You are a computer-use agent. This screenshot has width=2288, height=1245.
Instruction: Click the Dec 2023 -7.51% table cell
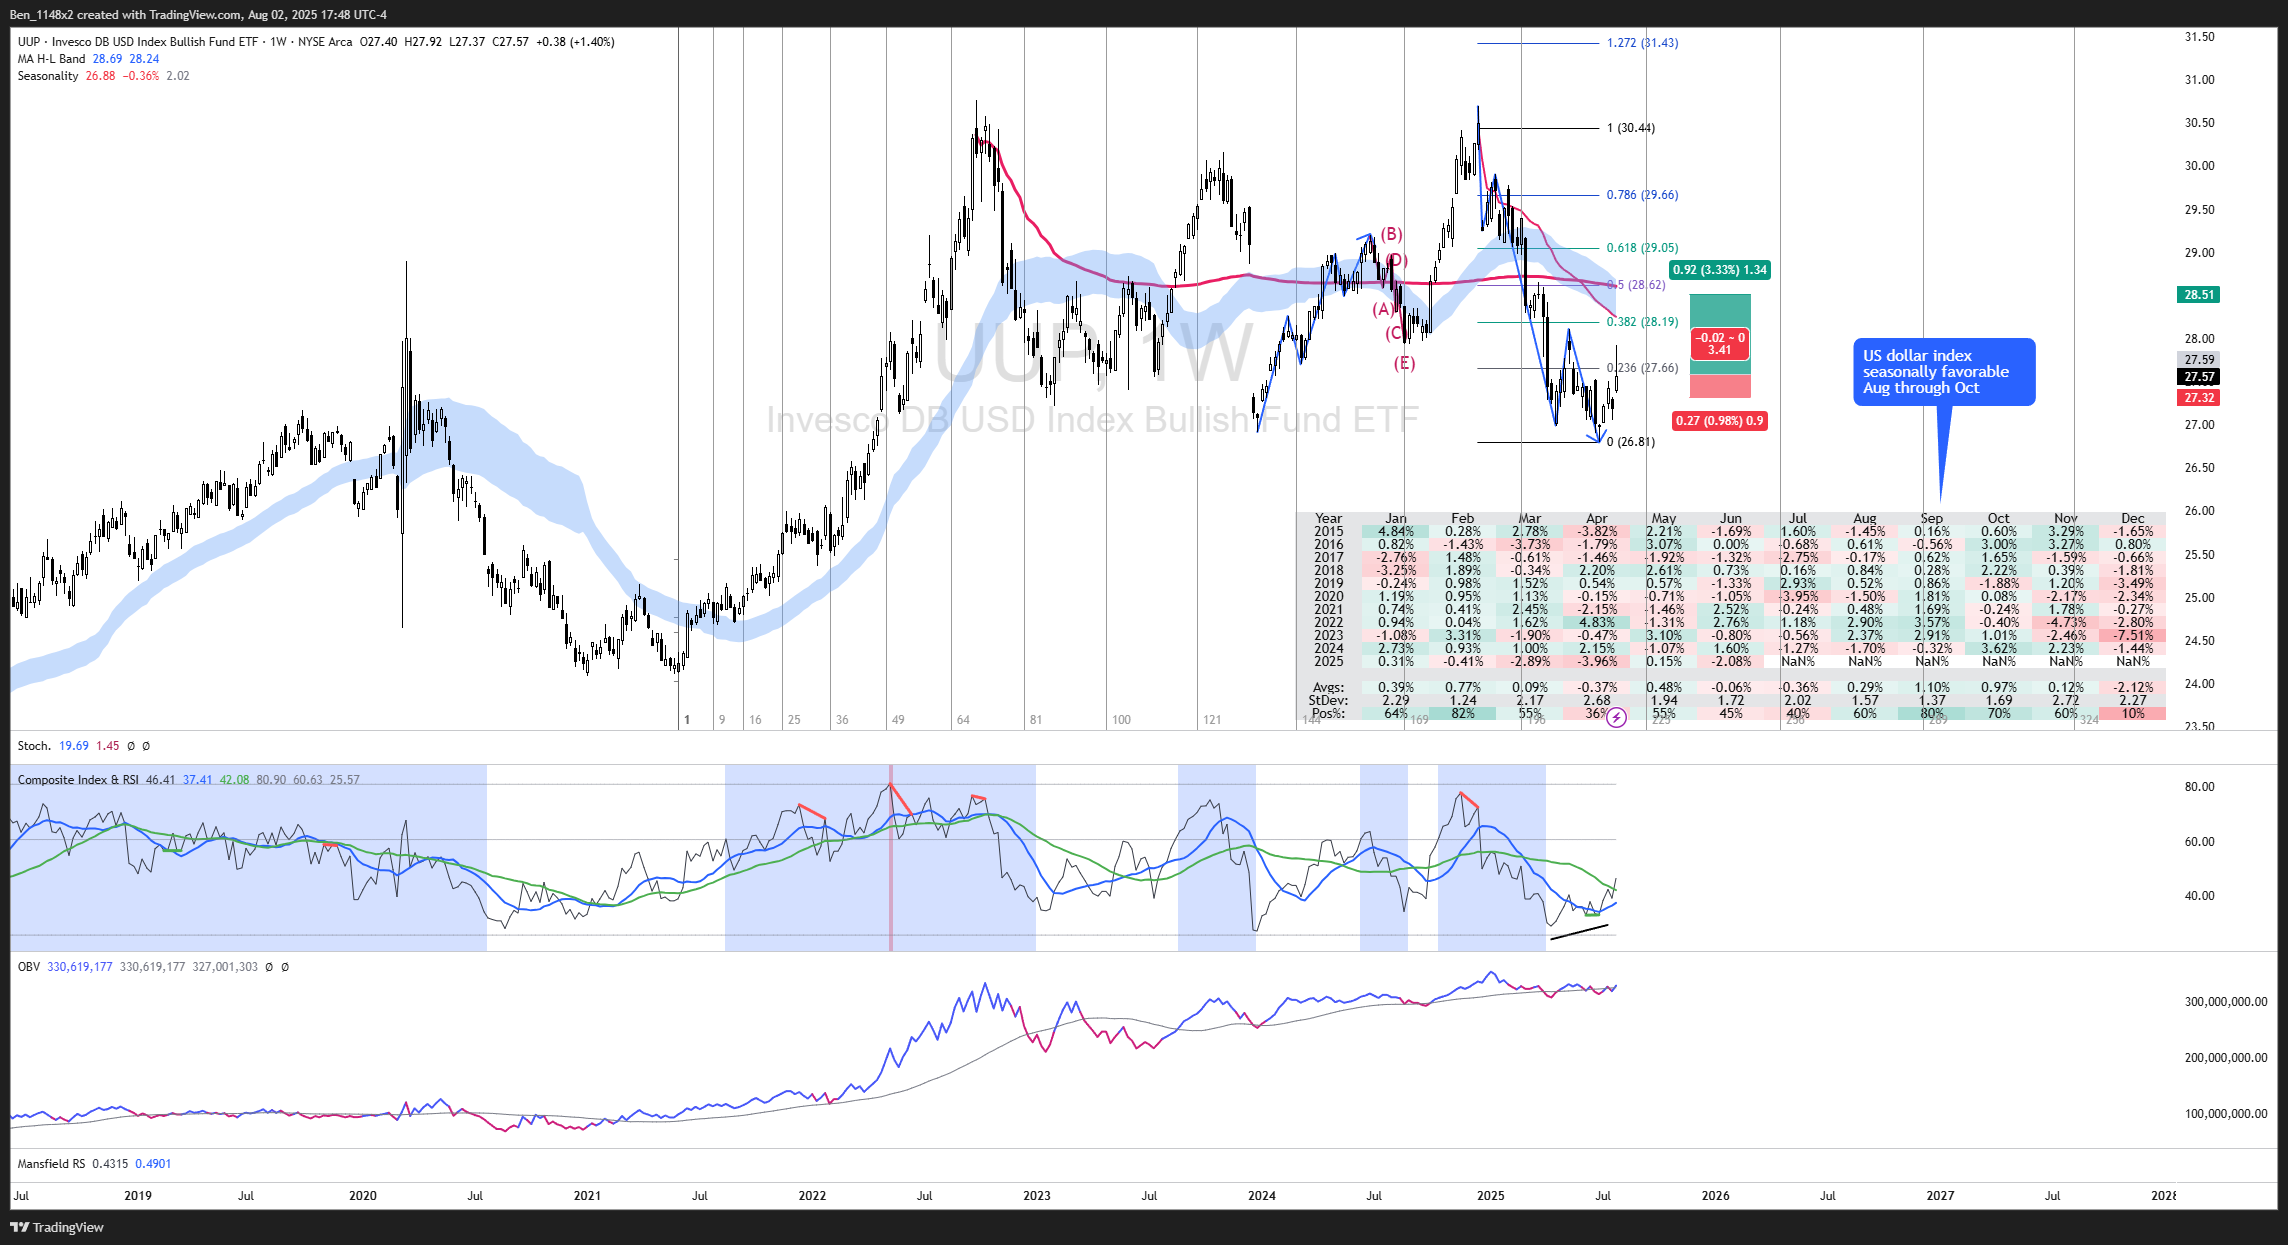tap(2132, 636)
